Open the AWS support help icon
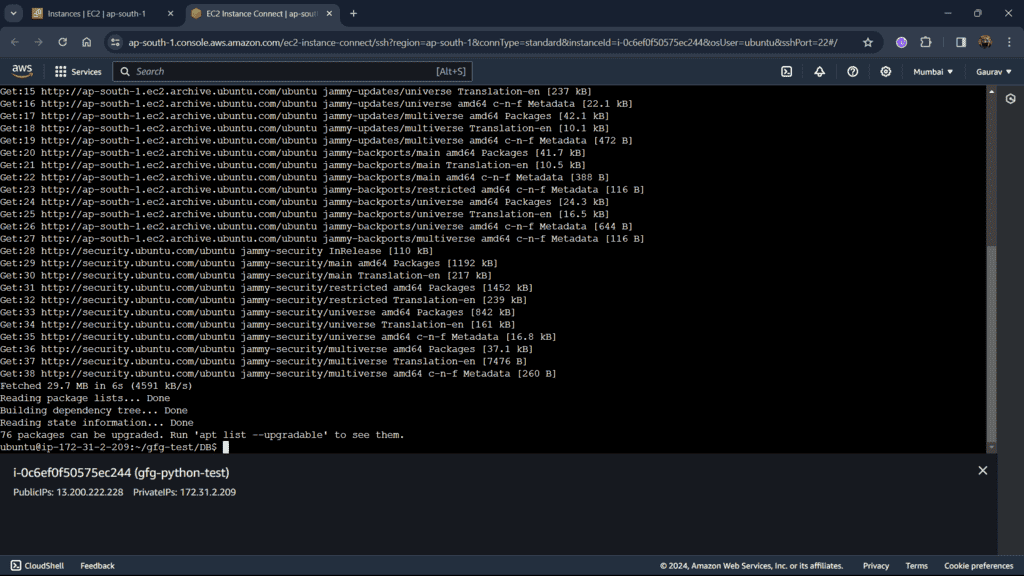The image size is (1024, 576). (x=852, y=72)
